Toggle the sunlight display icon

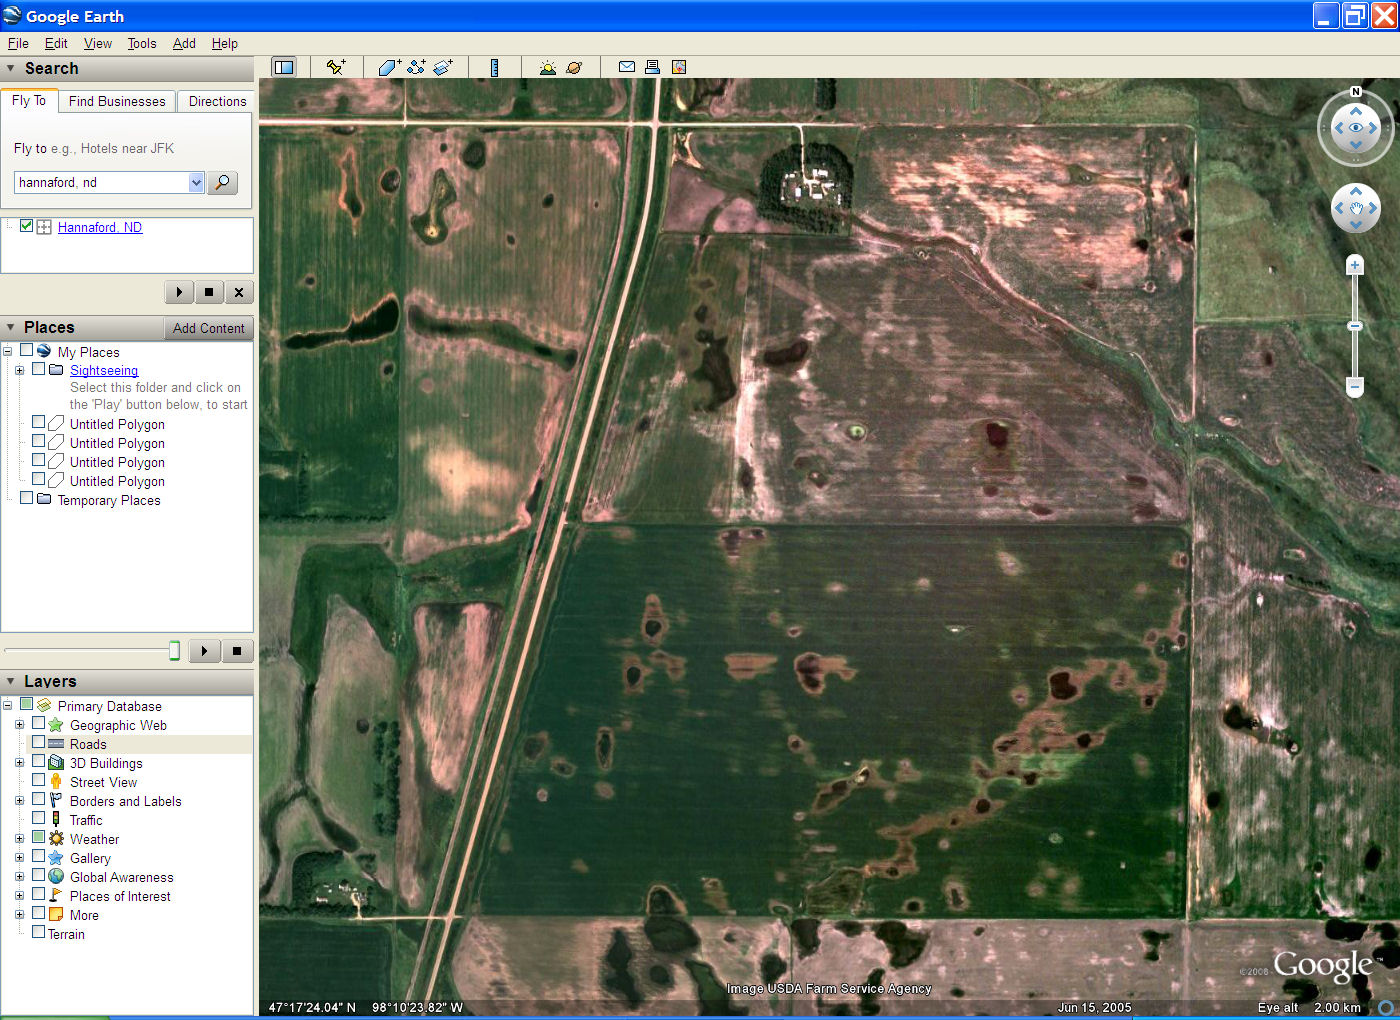(x=547, y=67)
